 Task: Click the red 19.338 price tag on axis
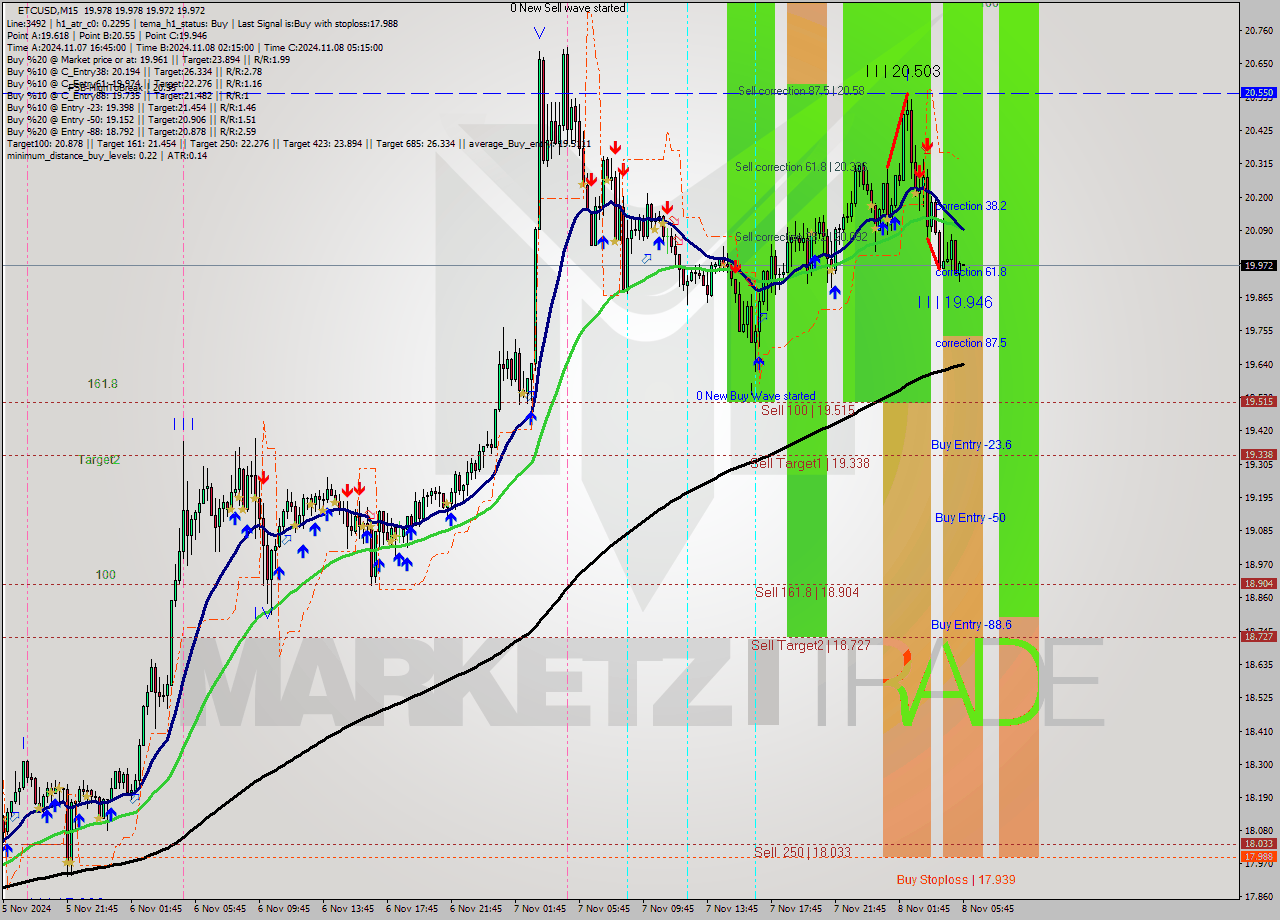point(1257,454)
